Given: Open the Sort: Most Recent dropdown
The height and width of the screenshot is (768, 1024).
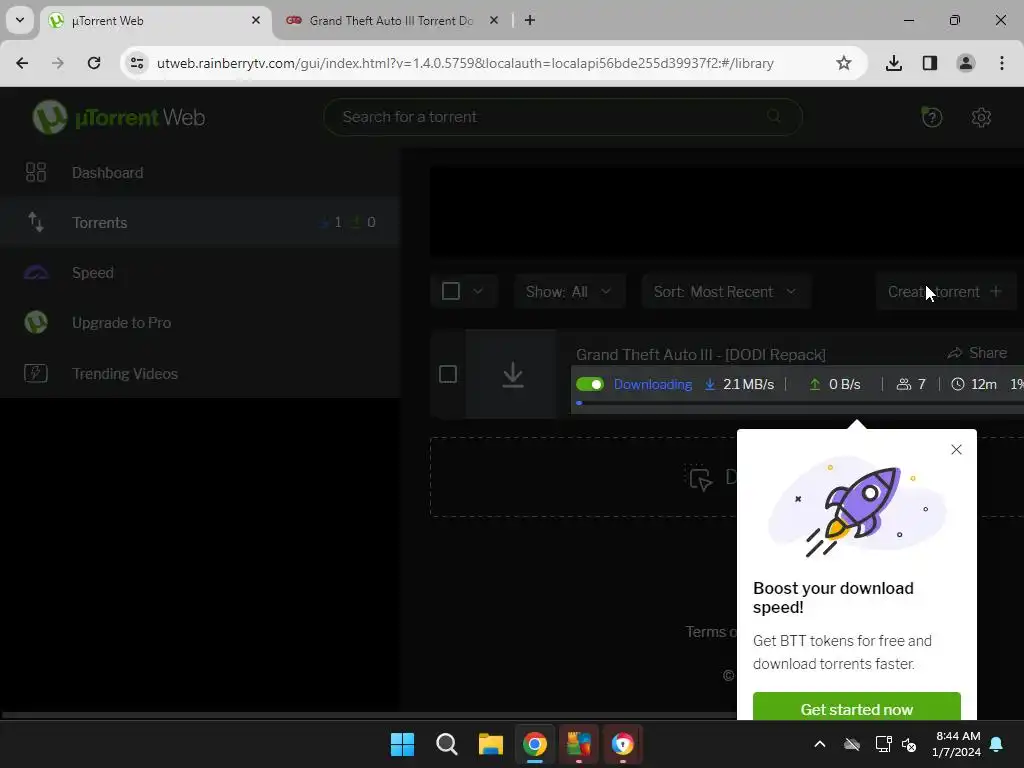Looking at the screenshot, I should coord(726,292).
